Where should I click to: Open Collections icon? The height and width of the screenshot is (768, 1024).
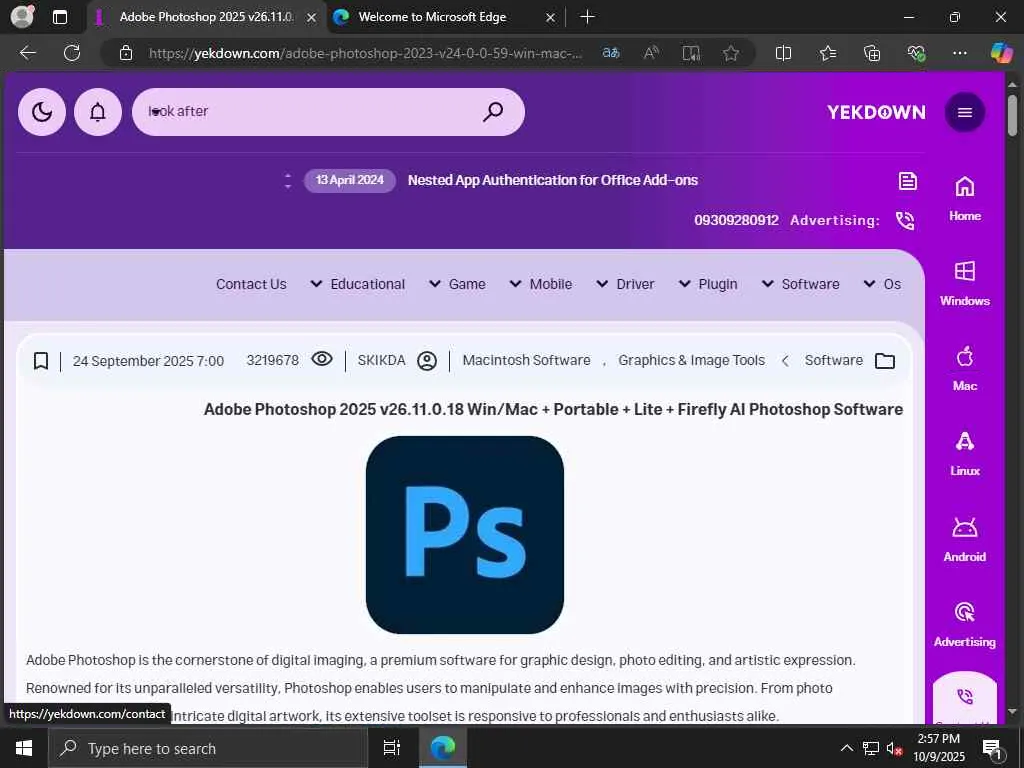[x=872, y=53]
